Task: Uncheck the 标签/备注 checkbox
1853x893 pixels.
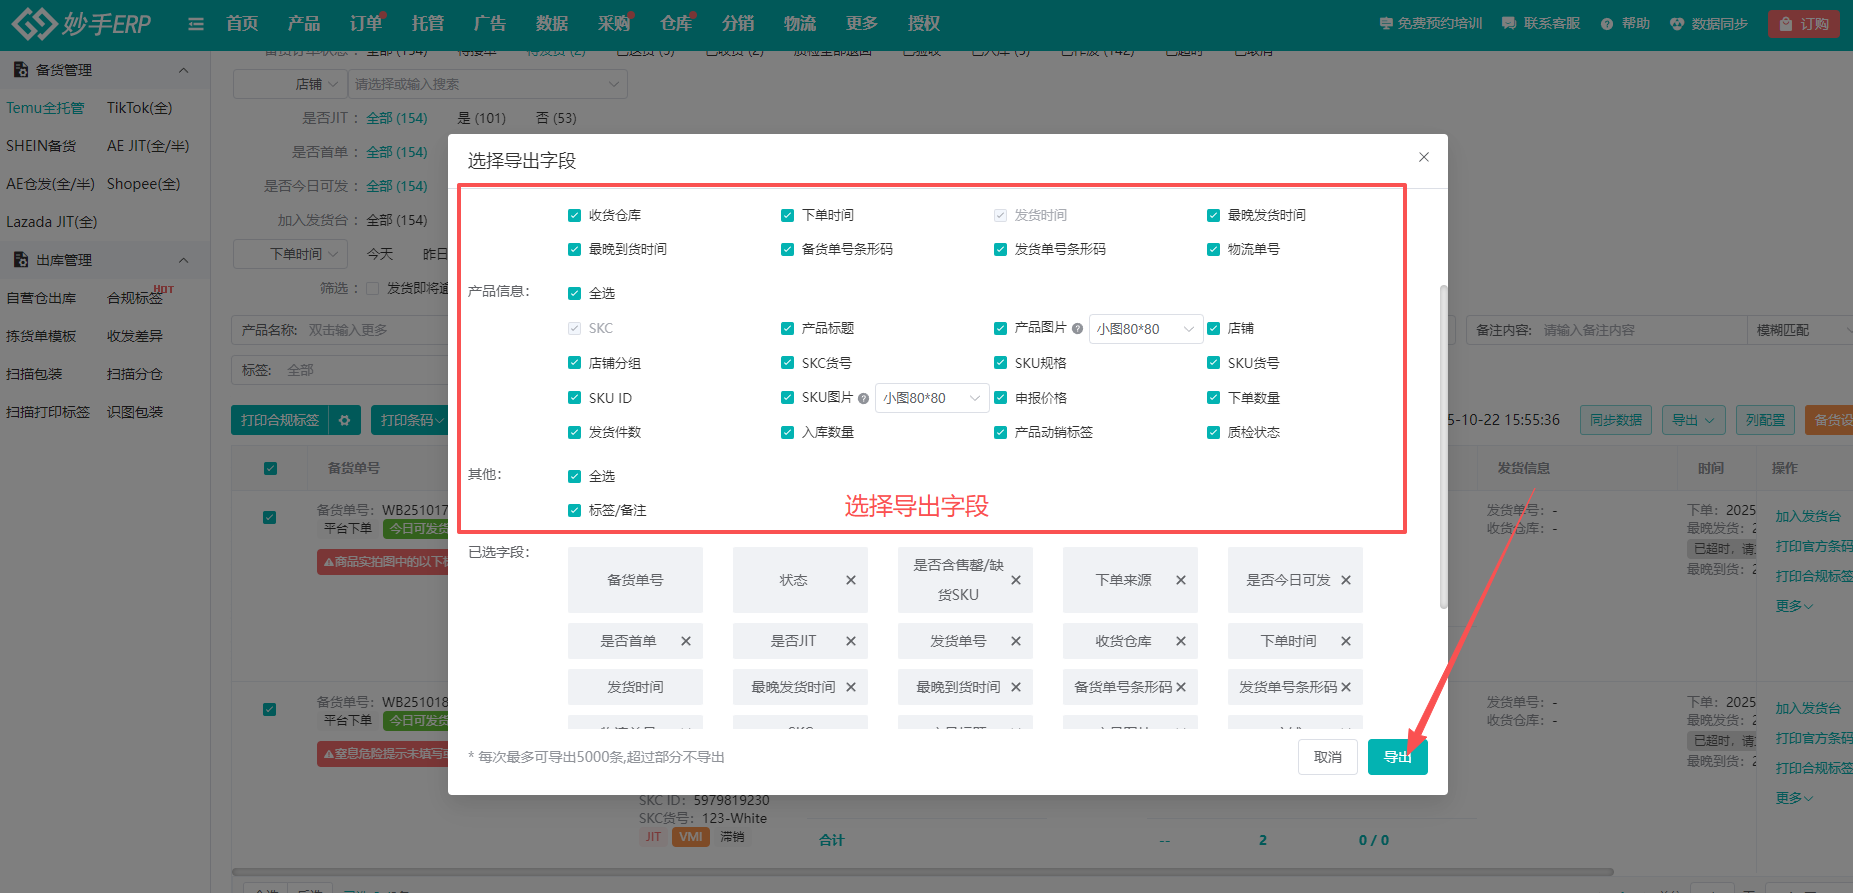Action: coord(574,510)
